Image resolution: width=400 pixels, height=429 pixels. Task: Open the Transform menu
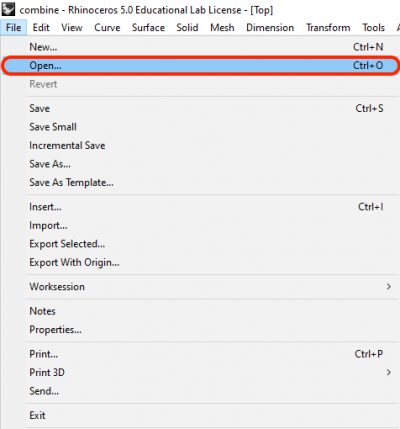tap(328, 27)
